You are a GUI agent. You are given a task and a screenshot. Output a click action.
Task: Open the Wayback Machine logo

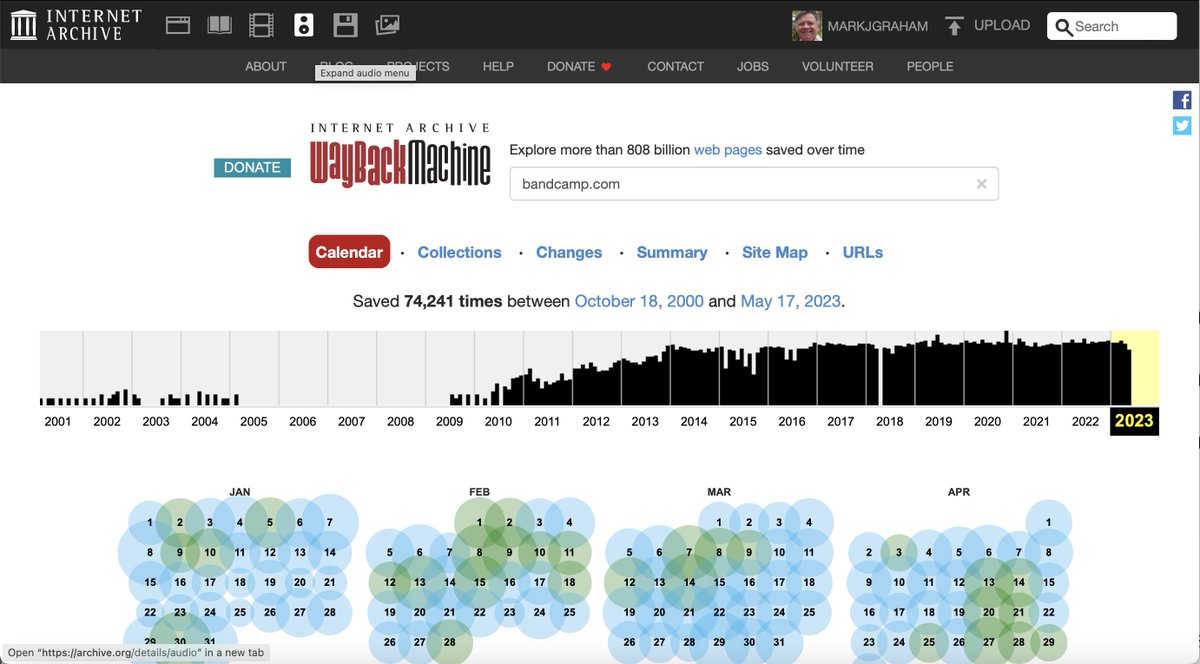point(400,155)
